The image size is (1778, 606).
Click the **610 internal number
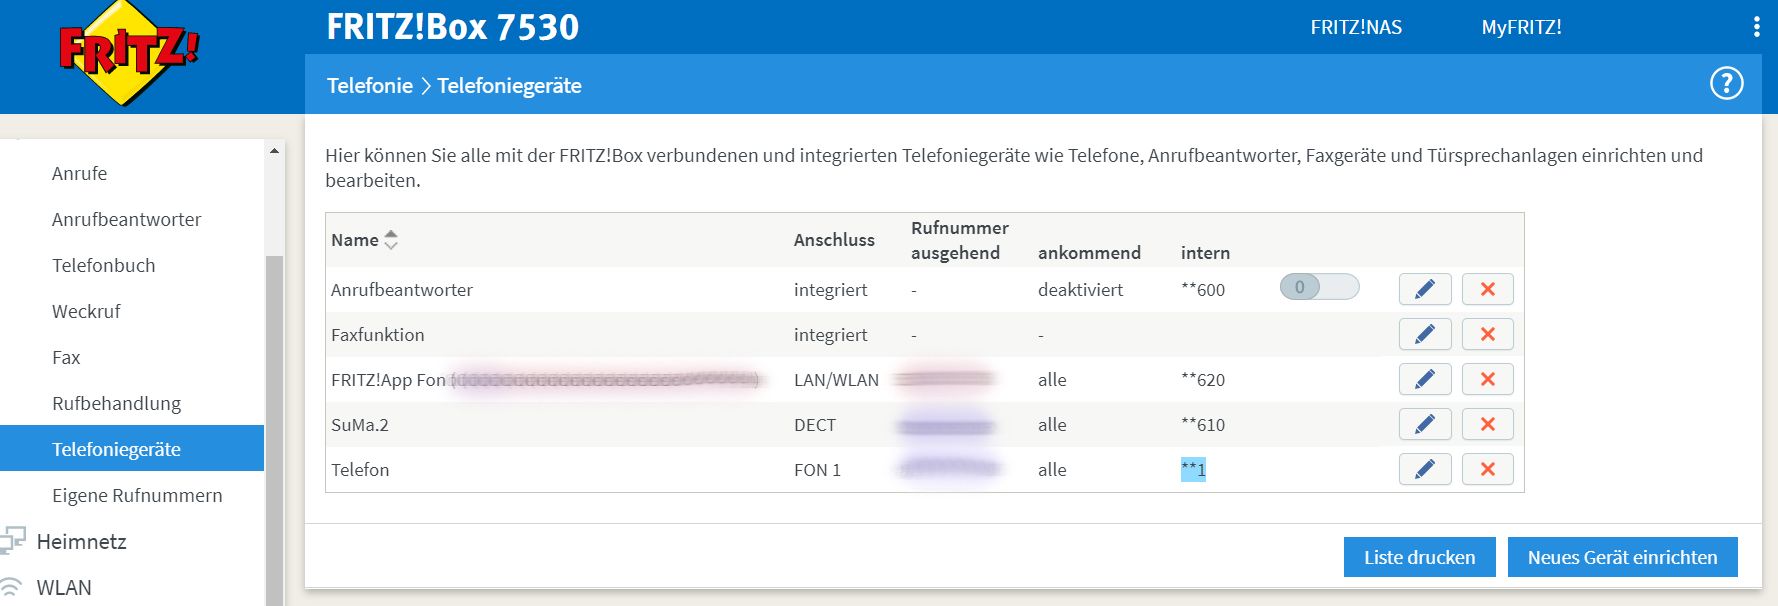(1203, 424)
